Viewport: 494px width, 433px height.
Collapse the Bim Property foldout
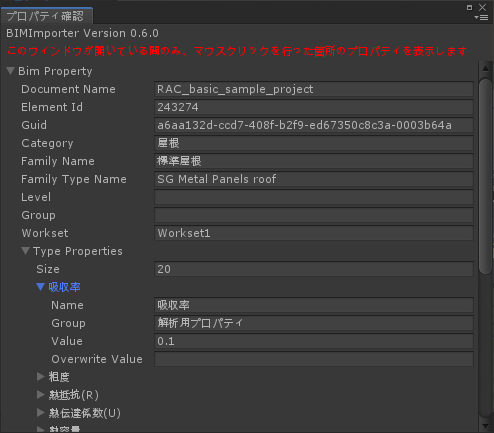tap(11, 71)
